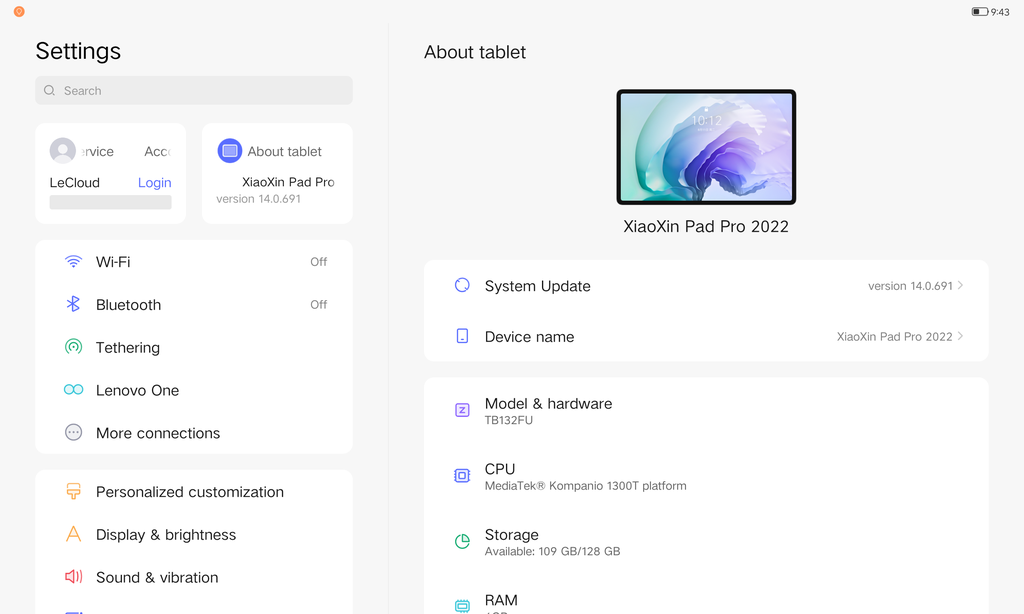Open System Update chevron arrow
The image size is (1024, 614).
coord(960,285)
